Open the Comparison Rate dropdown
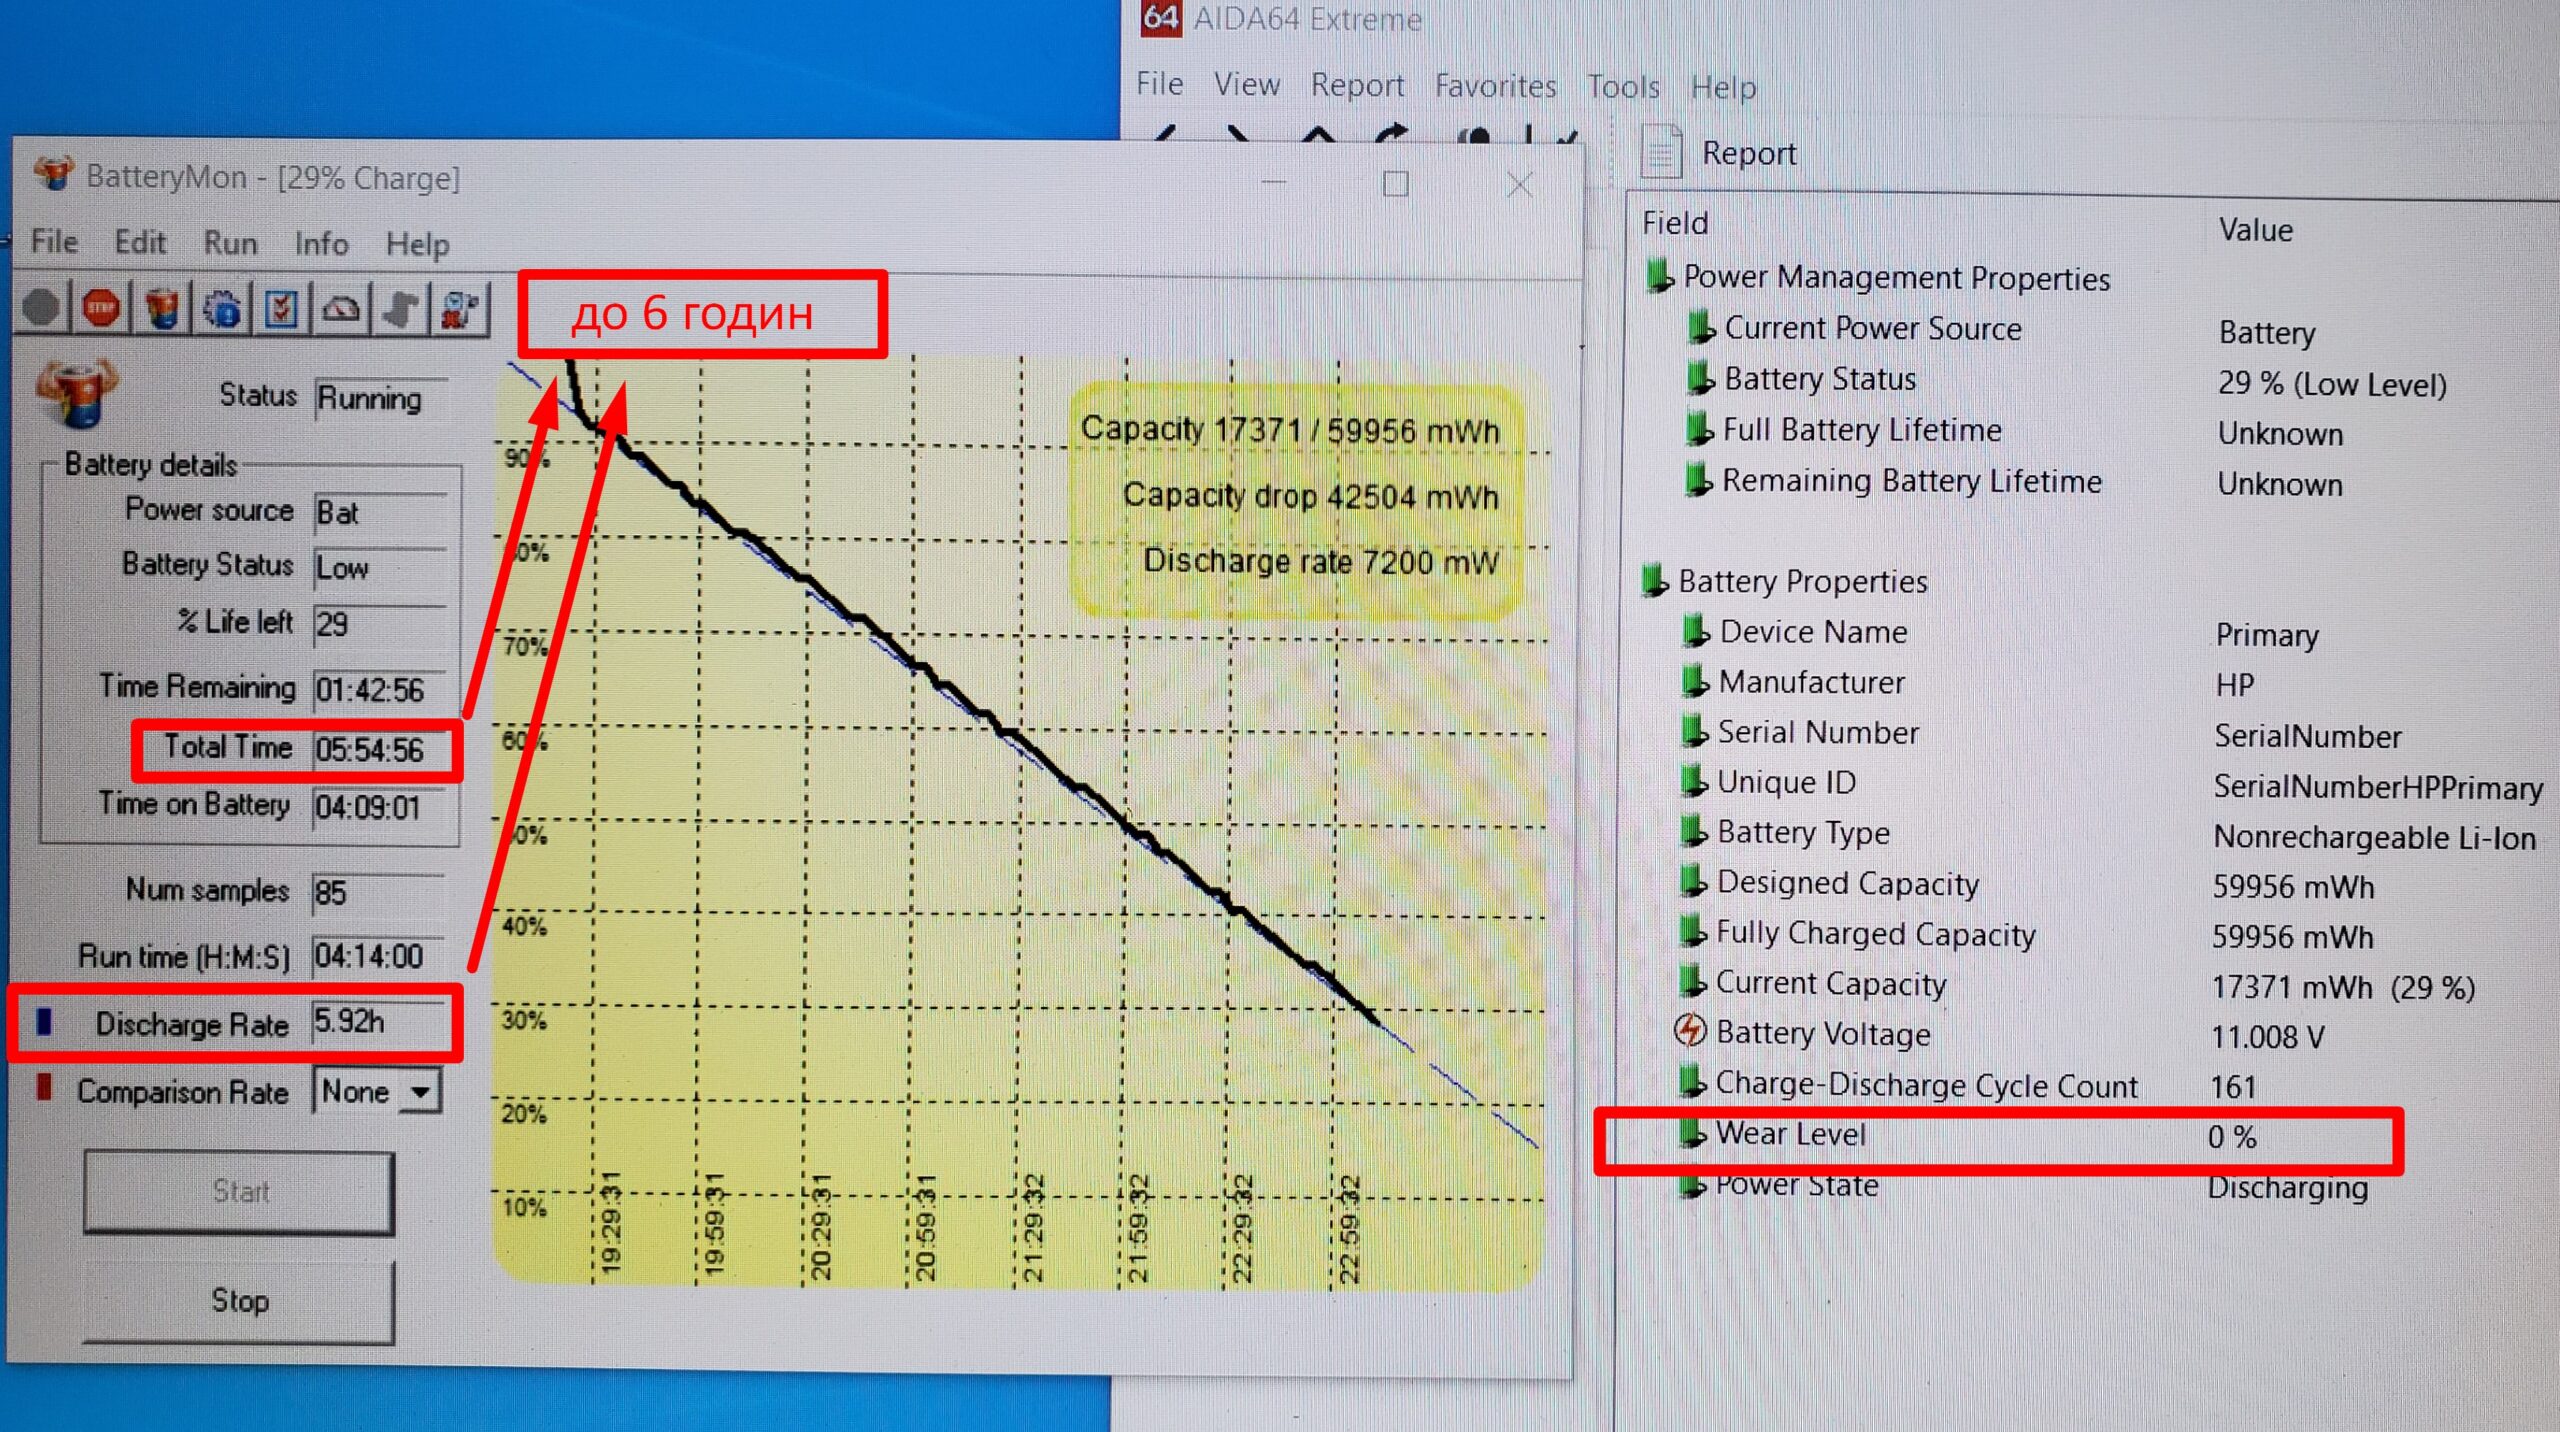Screen dimensions: 2560x1432 click(x=421, y=1092)
